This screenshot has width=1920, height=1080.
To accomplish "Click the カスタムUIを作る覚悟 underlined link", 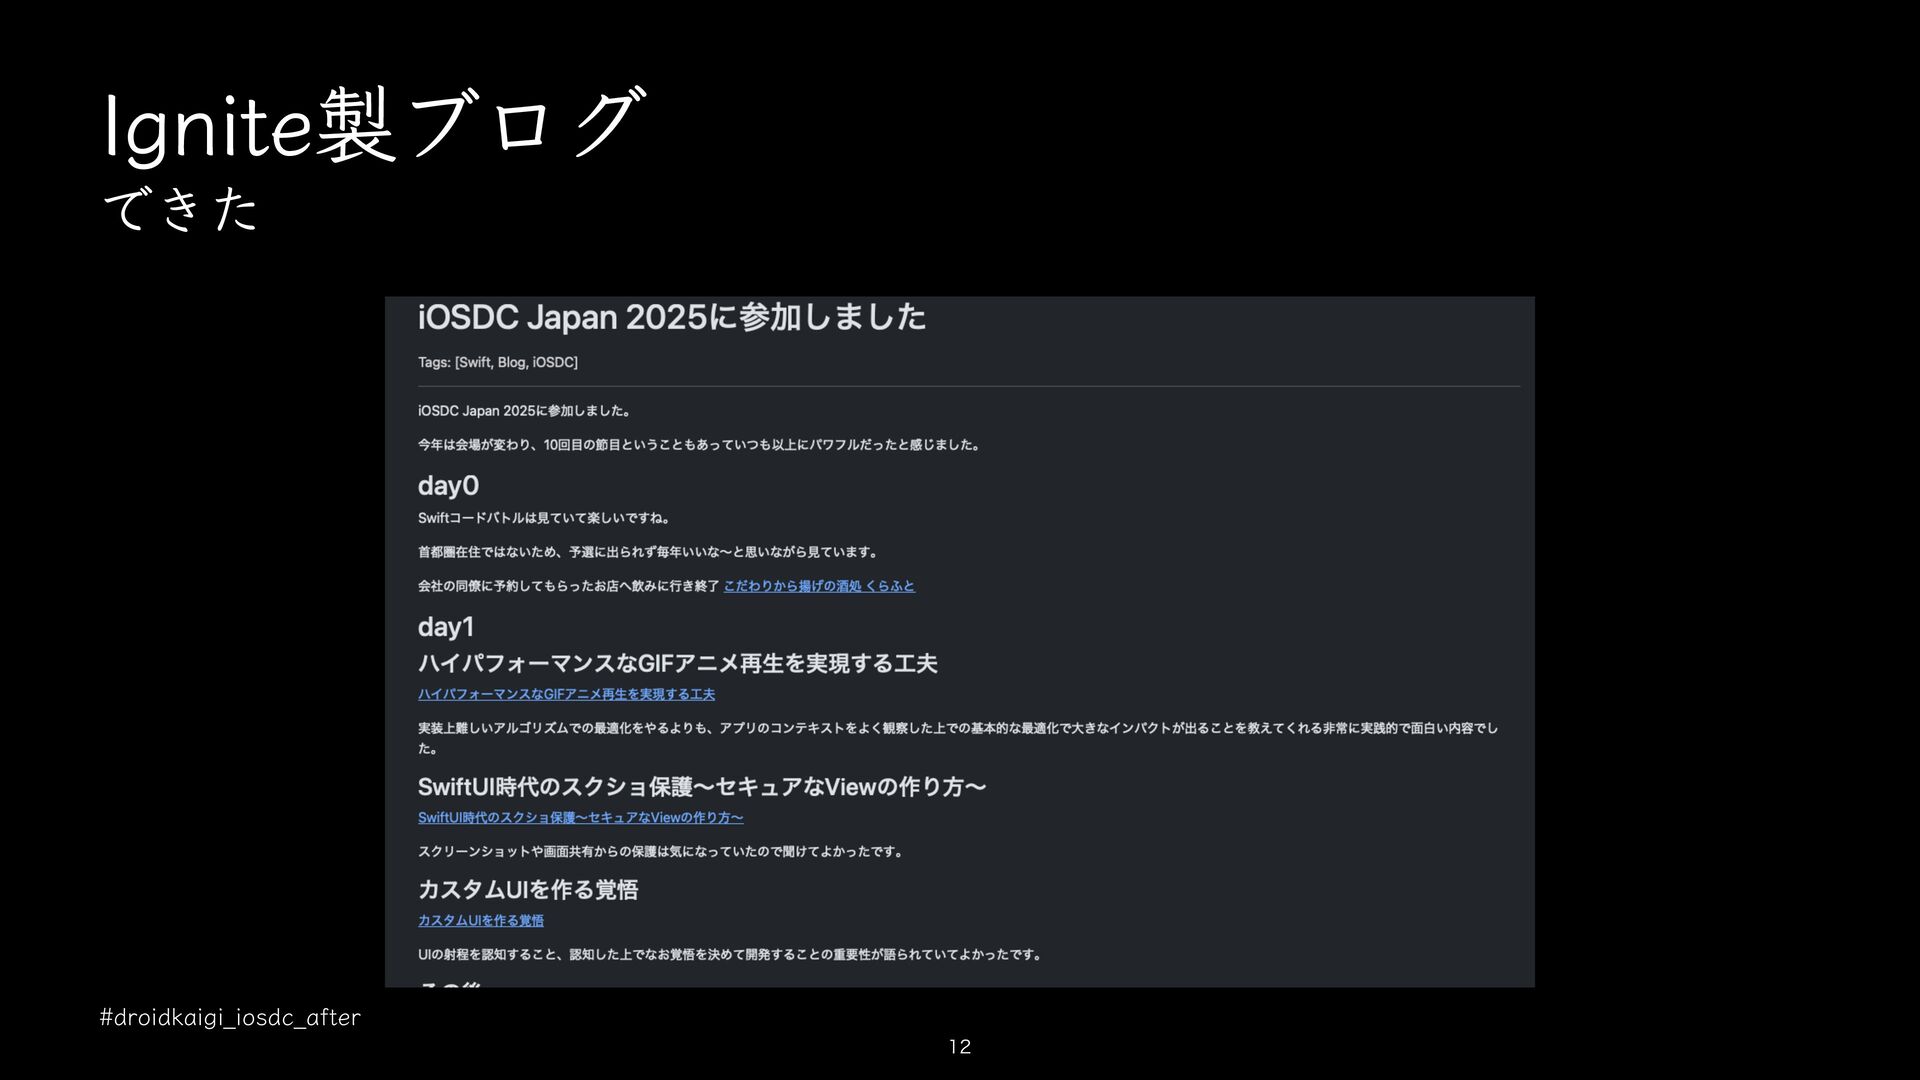I will [480, 921].
